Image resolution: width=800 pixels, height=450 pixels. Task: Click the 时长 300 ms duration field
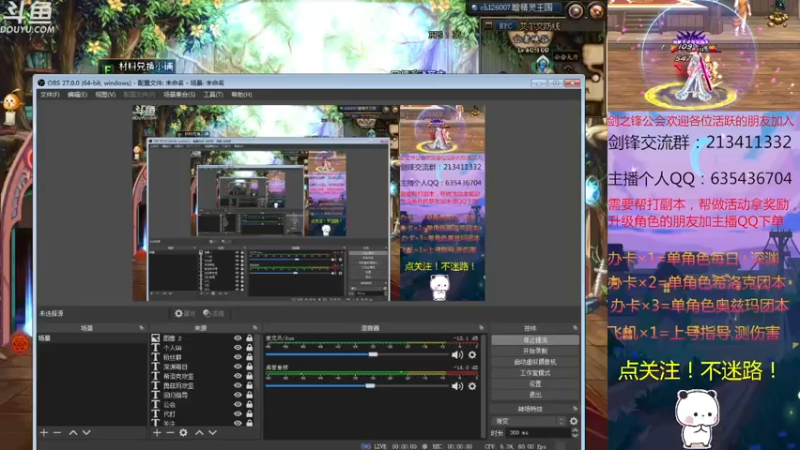click(539, 433)
